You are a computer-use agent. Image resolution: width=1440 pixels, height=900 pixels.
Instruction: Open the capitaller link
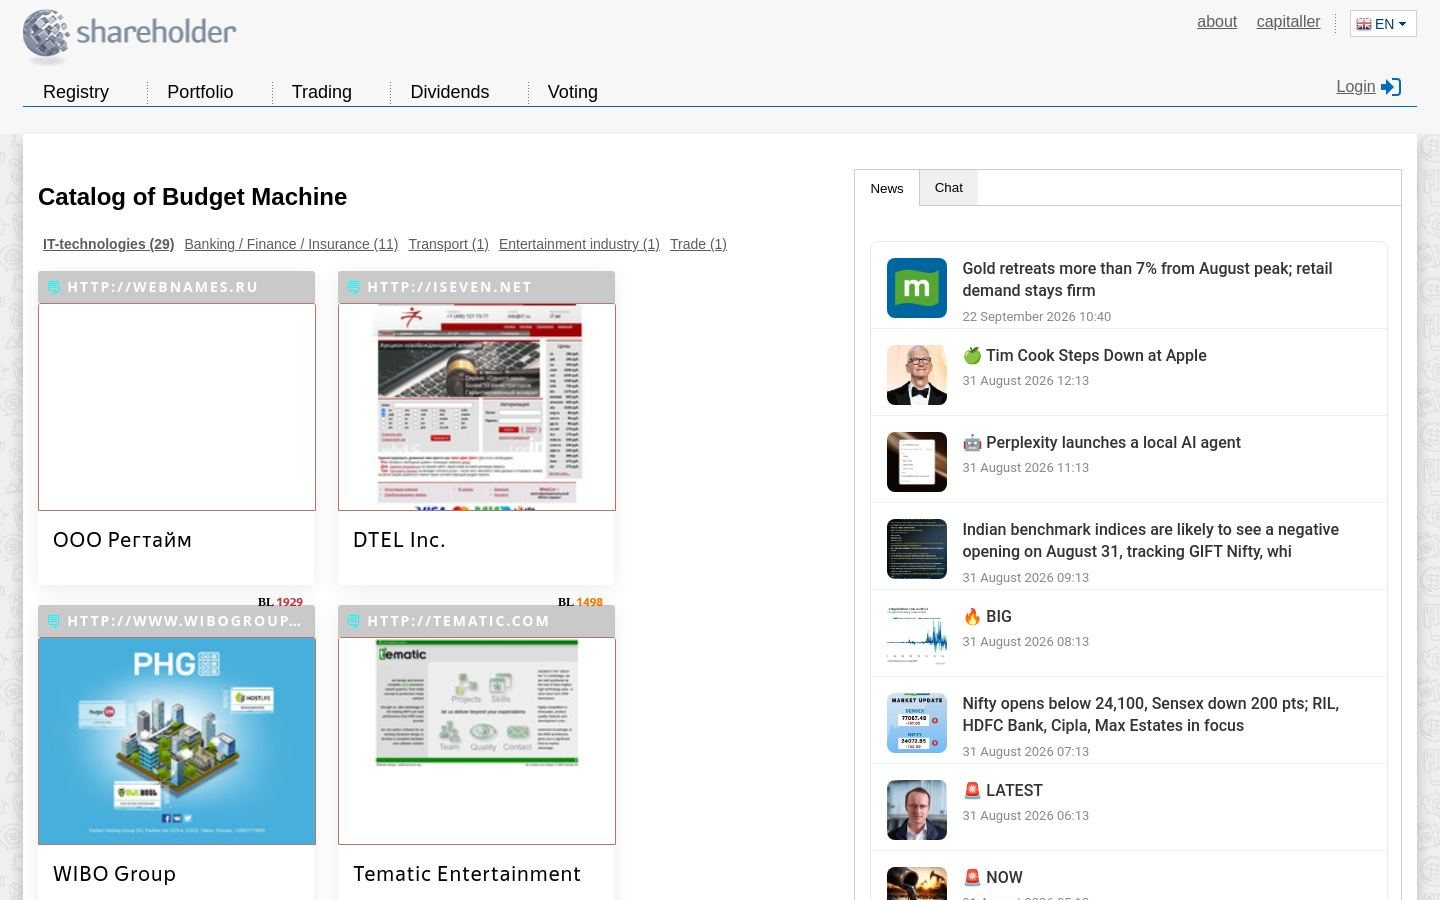(1288, 22)
